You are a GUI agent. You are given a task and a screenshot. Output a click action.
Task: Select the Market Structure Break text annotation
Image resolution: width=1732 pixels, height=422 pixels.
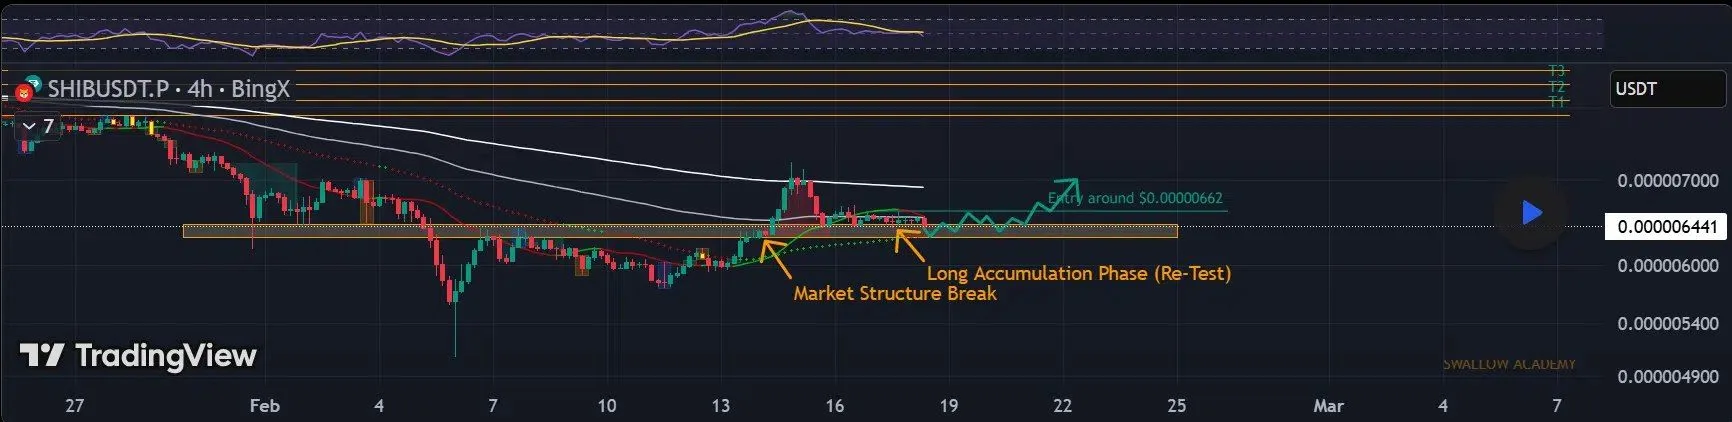pyautogui.click(x=894, y=293)
